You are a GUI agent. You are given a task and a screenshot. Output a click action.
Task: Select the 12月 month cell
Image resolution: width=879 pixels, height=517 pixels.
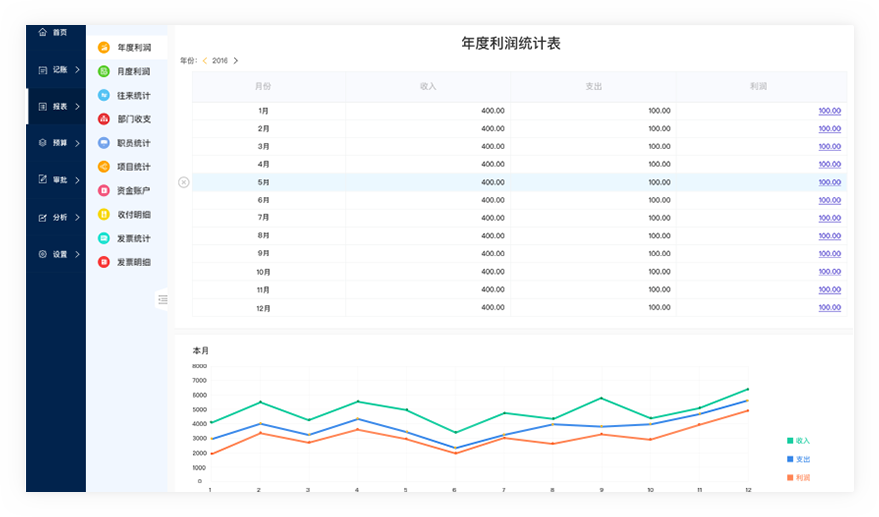263,308
